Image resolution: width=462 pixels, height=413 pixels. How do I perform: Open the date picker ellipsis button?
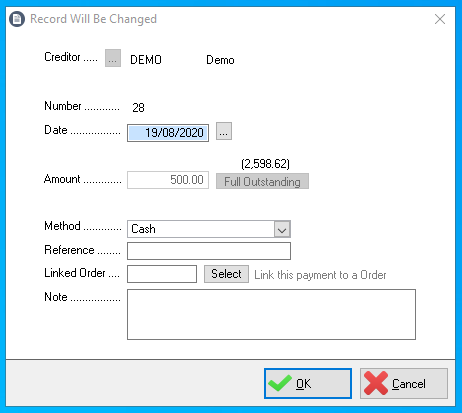pos(224,131)
